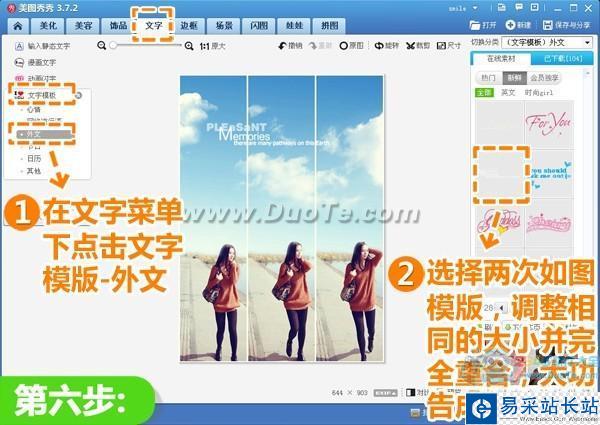The height and width of the screenshot is (425, 600).
Task: Click the image size 644 × 903 text
Action: (349, 393)
